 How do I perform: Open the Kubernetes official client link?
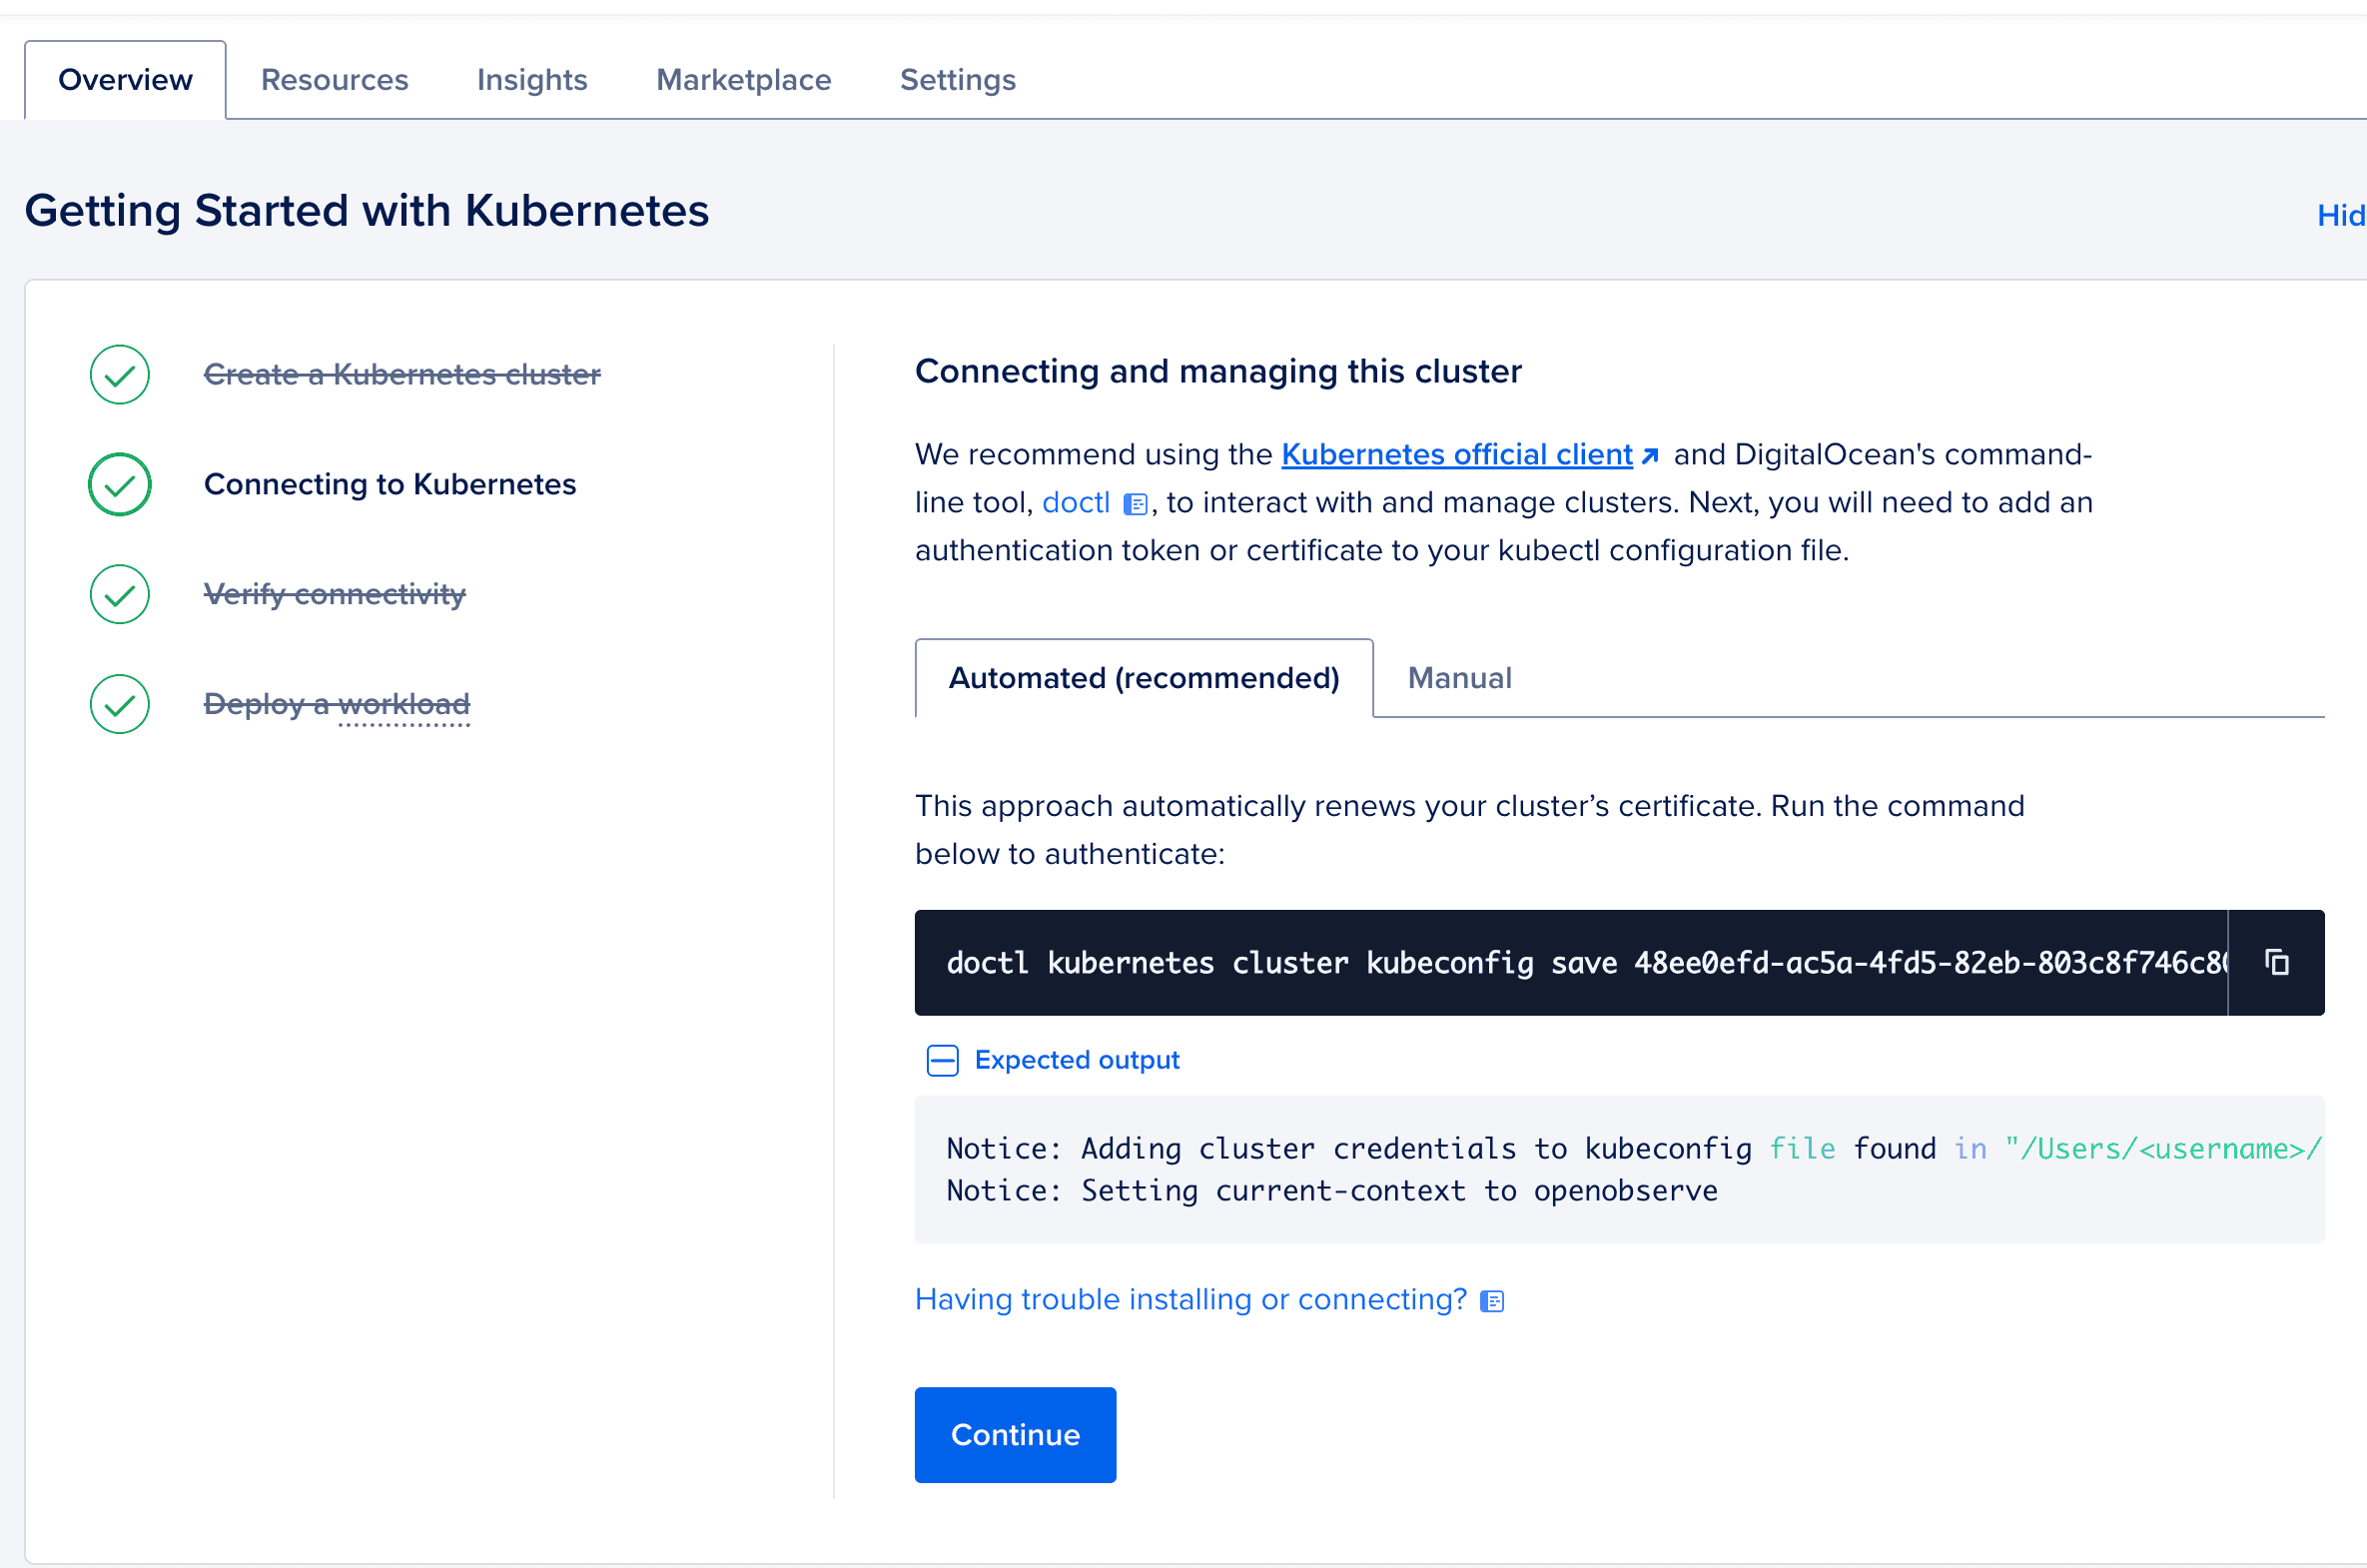click(x=1456, y=455)
